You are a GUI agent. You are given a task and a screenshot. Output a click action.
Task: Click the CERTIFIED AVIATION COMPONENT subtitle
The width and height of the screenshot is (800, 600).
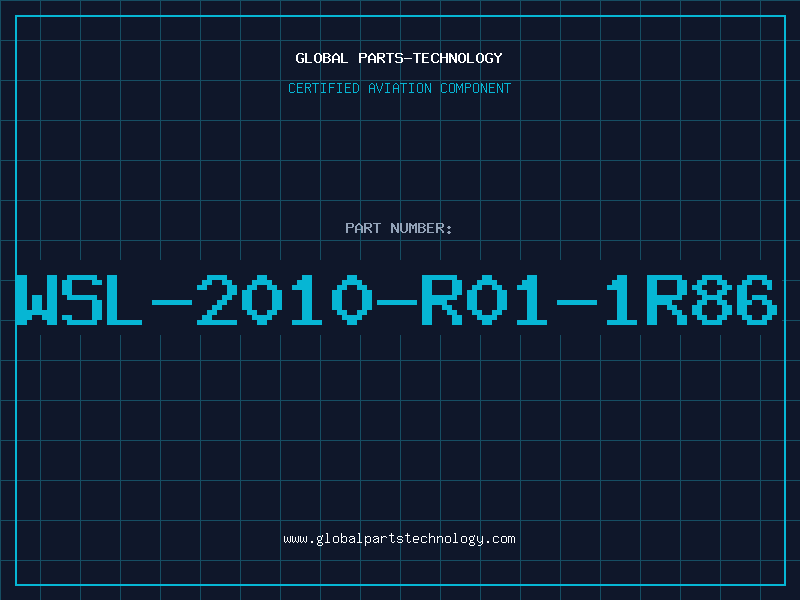coord(399,88)
